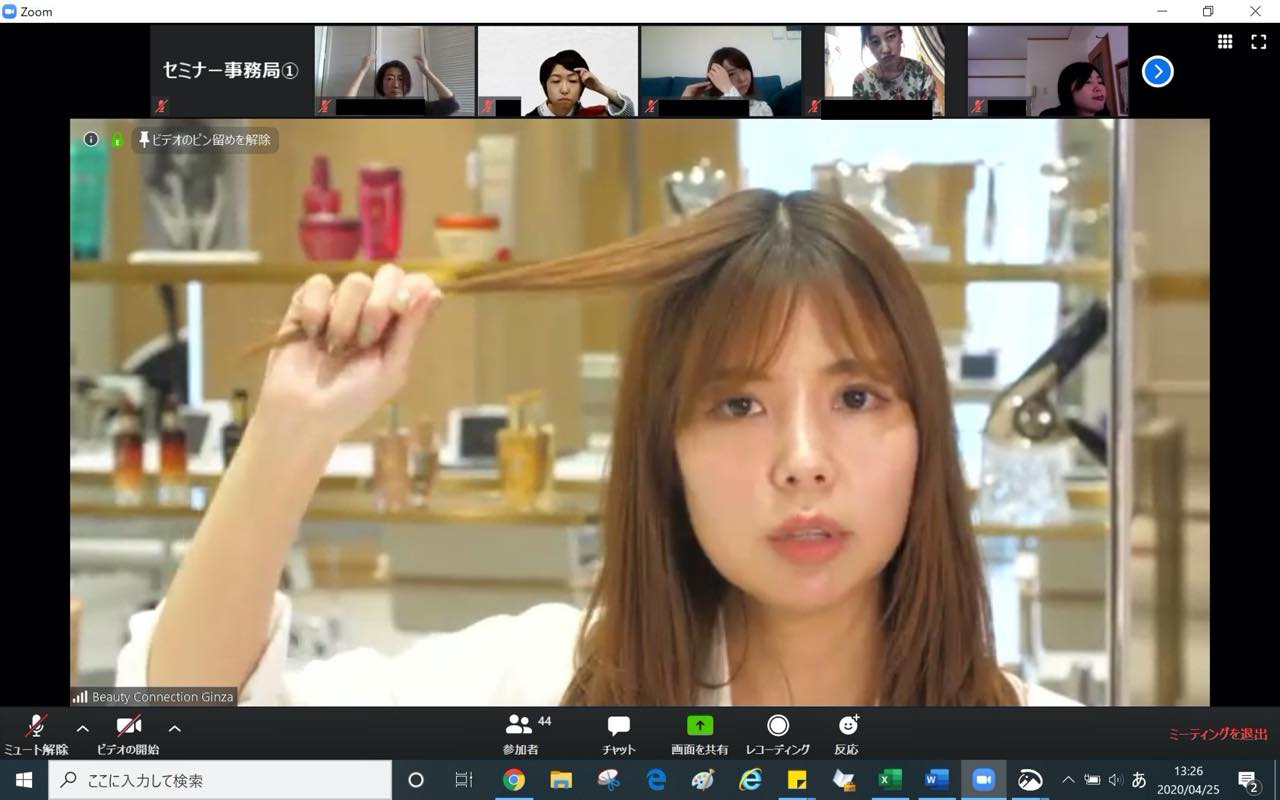Open the Participants panel icon

click(519, 726)
